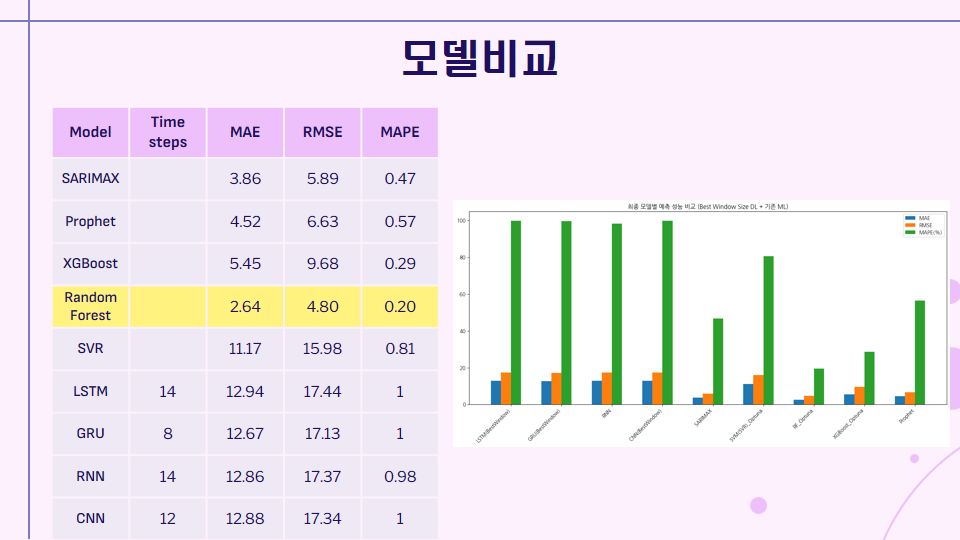Click the 'Prophet' cell in the table

pos(91,222)
